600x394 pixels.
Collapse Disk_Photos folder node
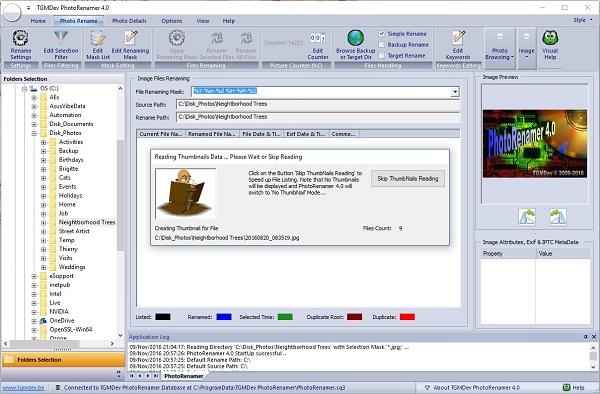(34, 133)
